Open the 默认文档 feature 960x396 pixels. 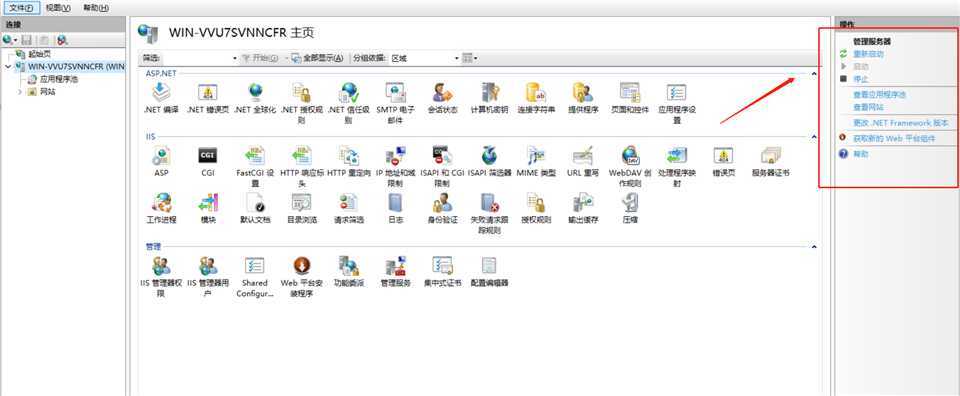255,208
